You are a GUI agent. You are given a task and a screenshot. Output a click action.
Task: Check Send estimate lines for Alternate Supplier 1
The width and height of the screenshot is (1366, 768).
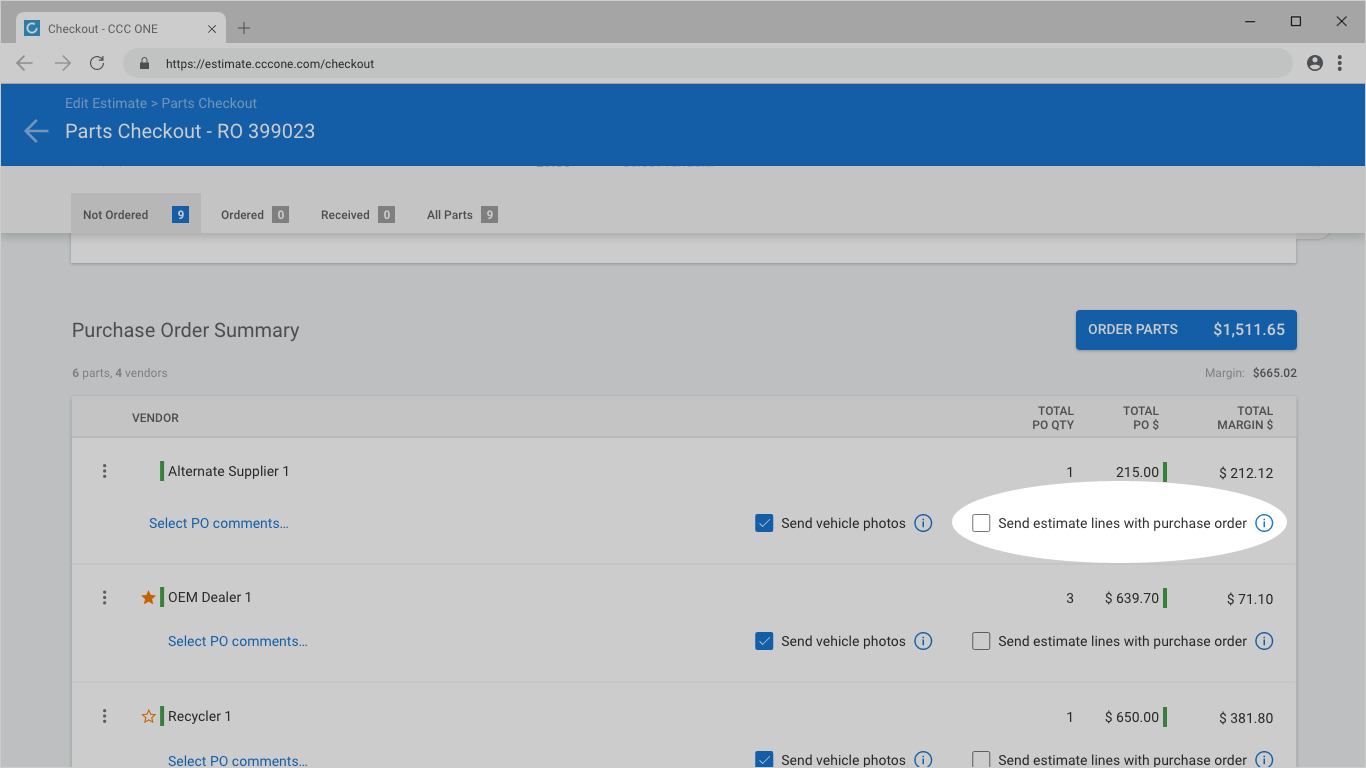[x=981, y=523]
